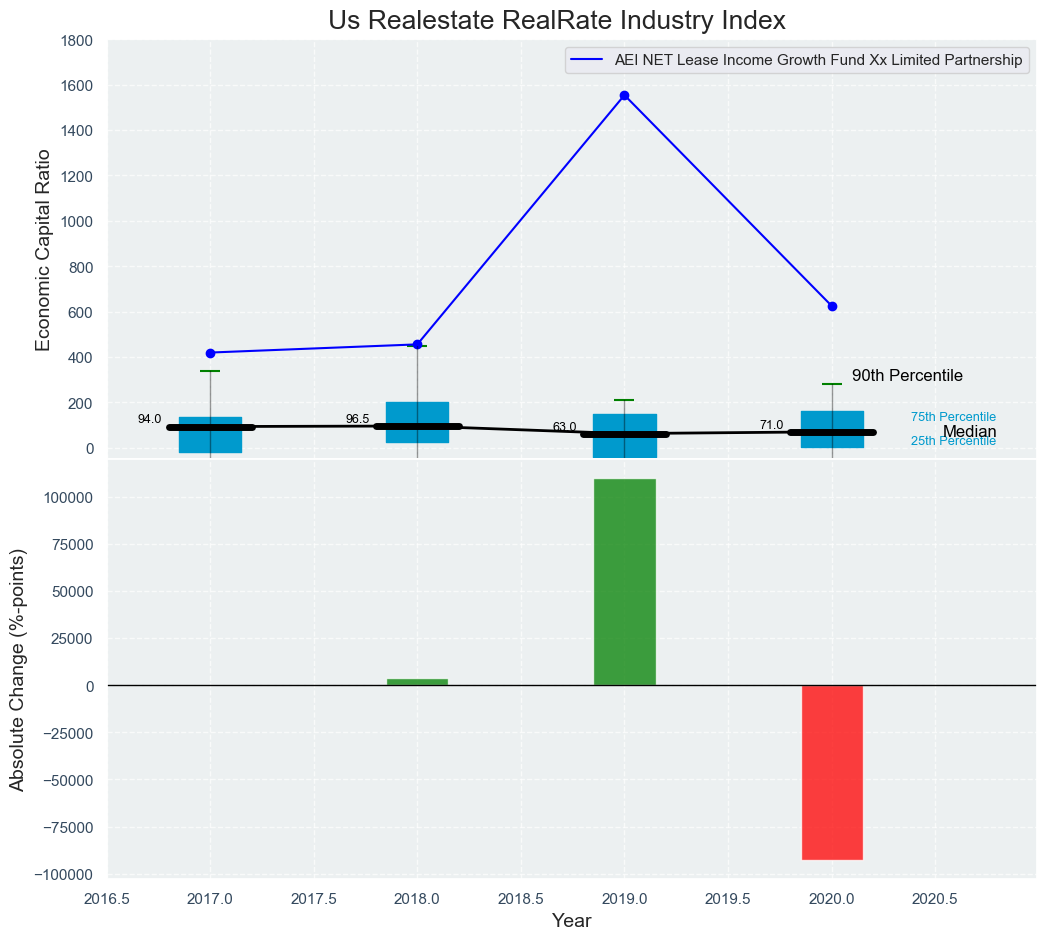
Task: Click the 'Median' annotation label
Action: tap(969, 432)
